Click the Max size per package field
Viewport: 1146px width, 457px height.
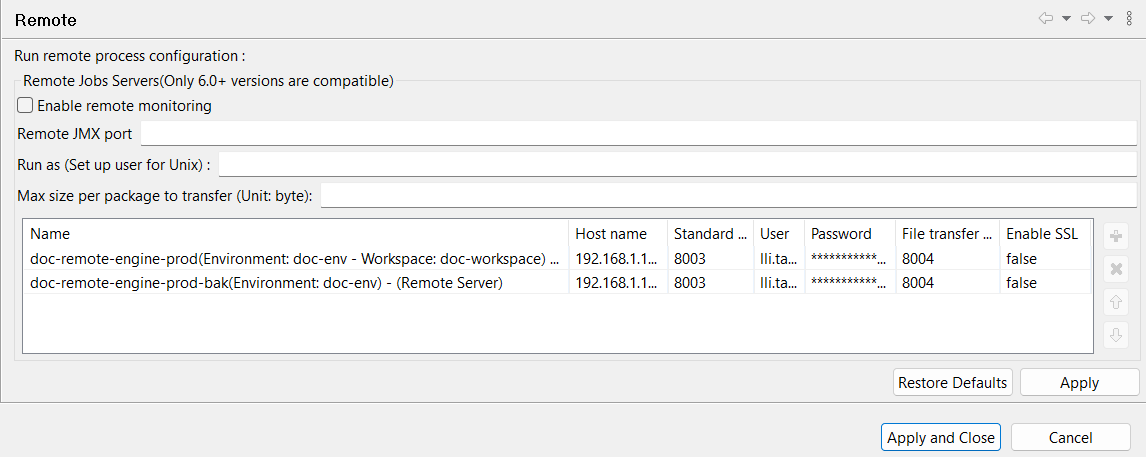[x=728, y=195]
